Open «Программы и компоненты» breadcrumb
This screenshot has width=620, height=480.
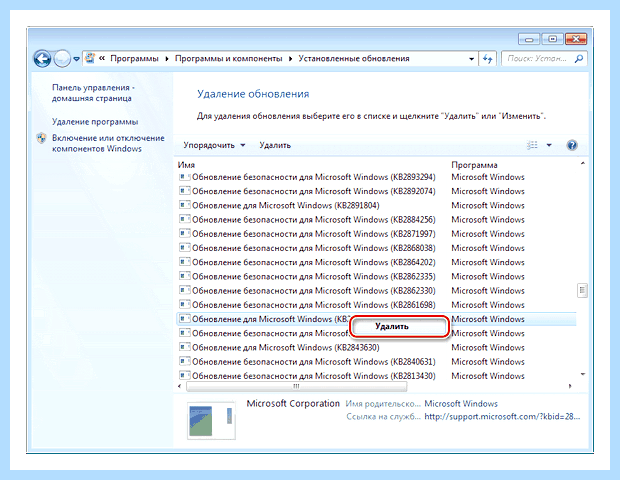[229, 59]
